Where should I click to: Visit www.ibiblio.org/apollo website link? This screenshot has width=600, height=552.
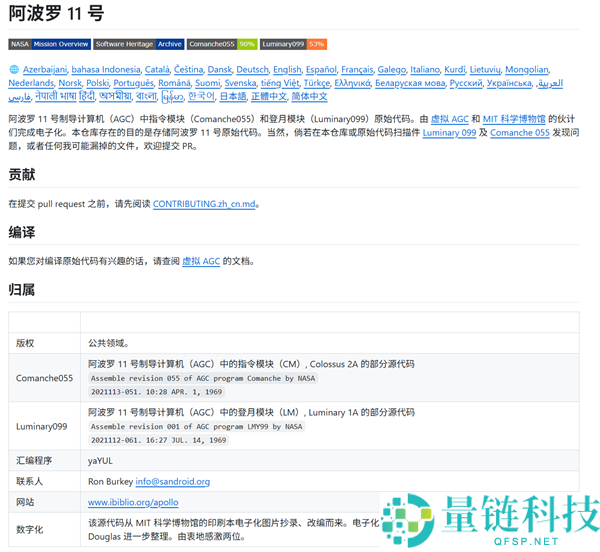[x=133, y=502]
